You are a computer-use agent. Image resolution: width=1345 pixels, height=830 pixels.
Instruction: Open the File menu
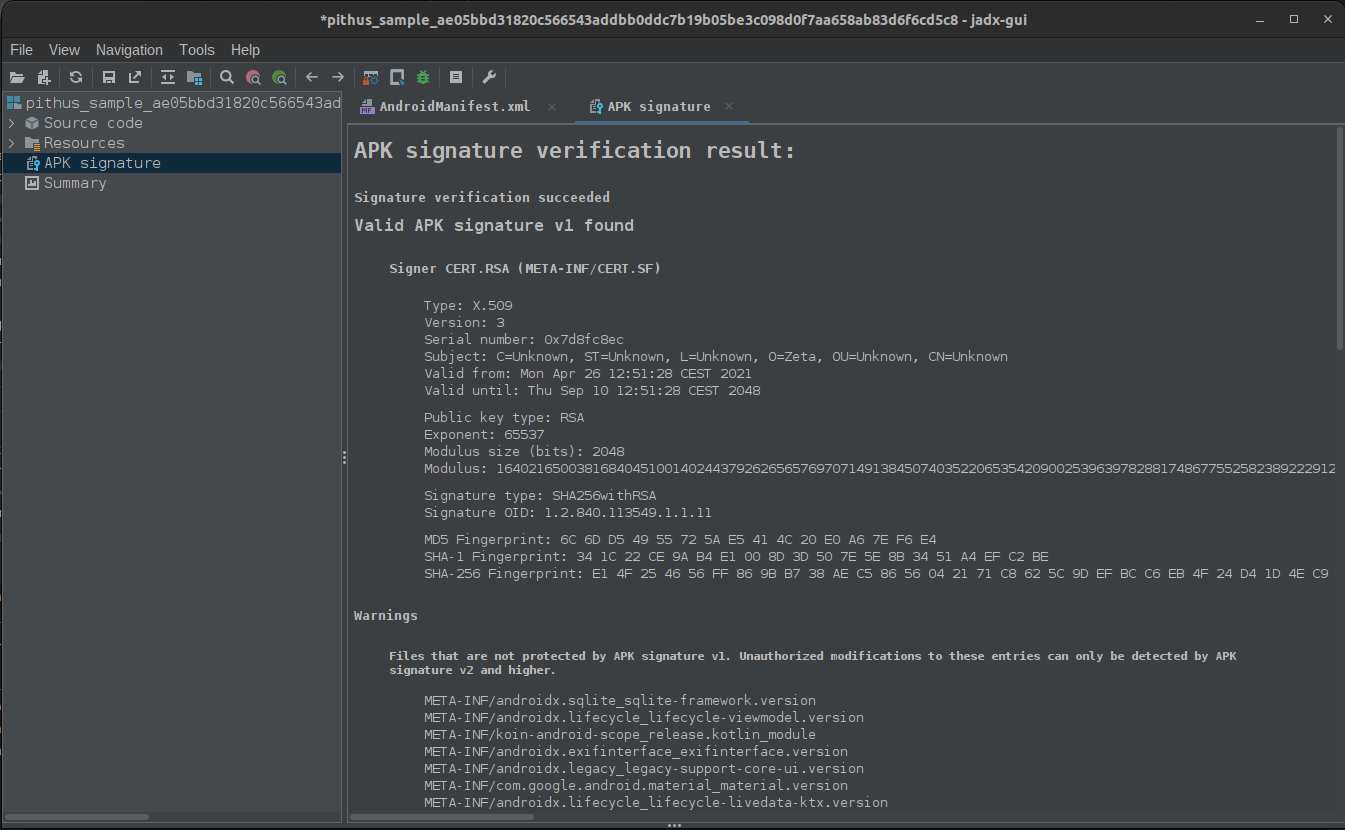click(x=21, y=49)
